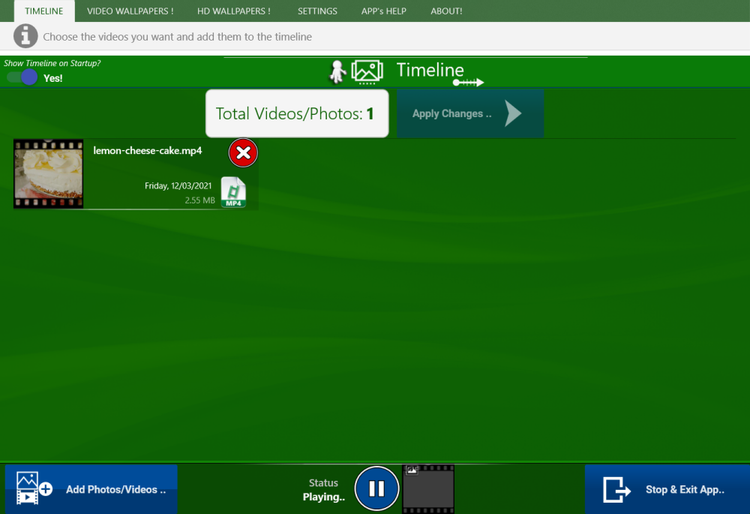Click the picture frame icon near Timeline
The image size is (750, 514).
[x=367, y=72]
